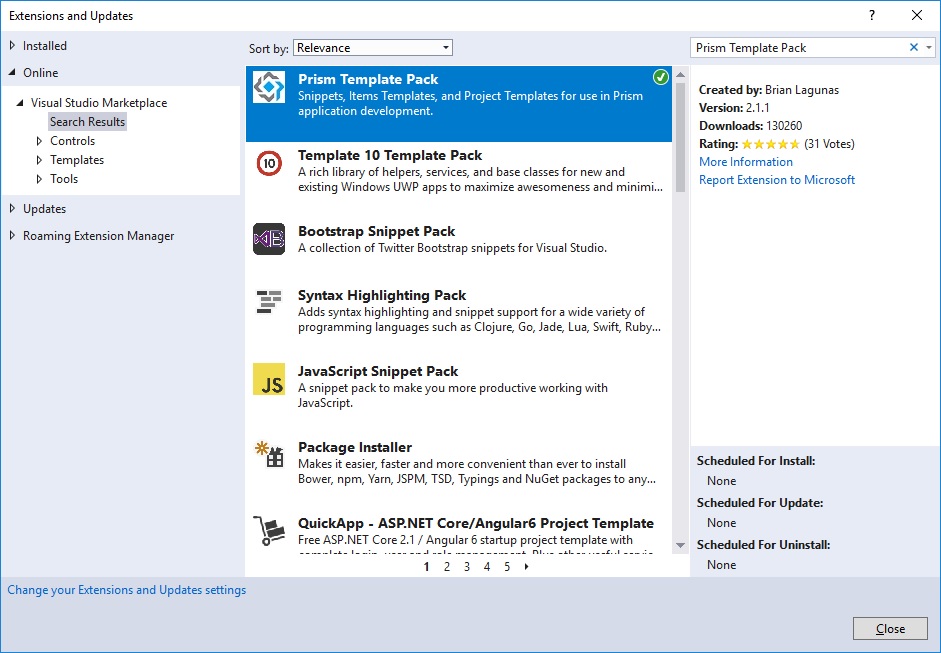
Task: Click the Package Installer gift icon
Action: point(269,454)
